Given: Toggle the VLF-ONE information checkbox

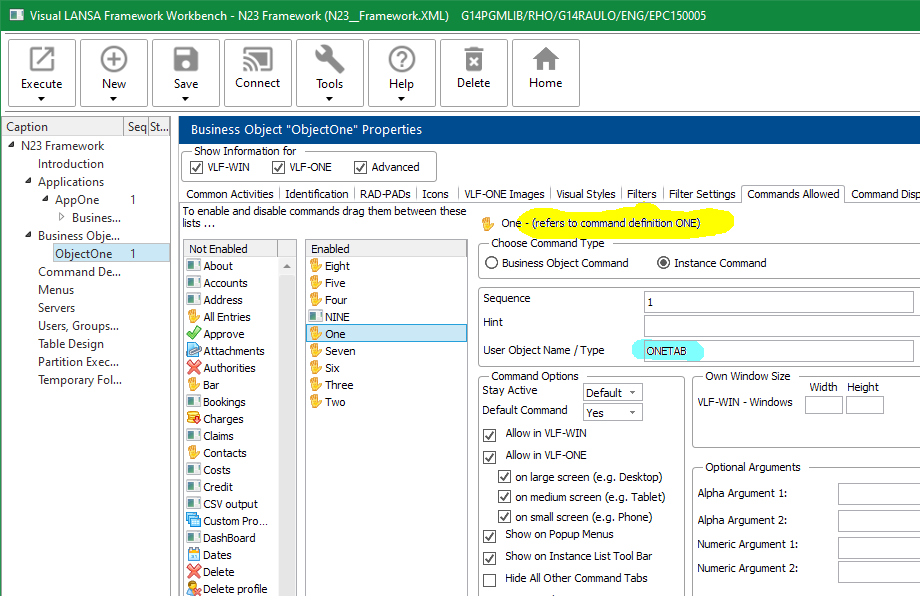Looking at the screenshot, I should click(278, 168).
